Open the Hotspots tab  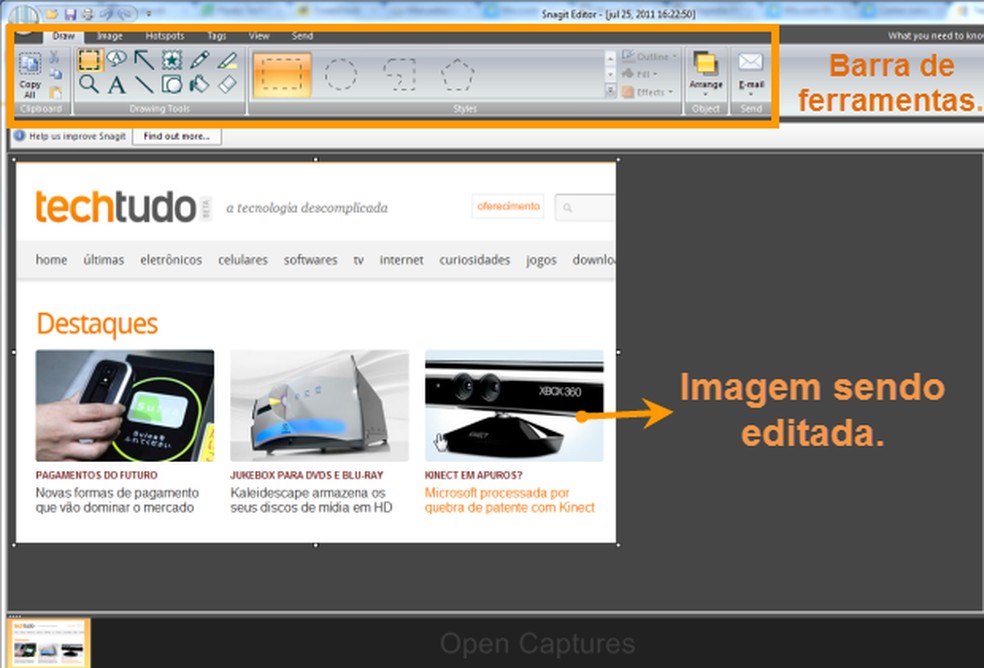(164, 35)
